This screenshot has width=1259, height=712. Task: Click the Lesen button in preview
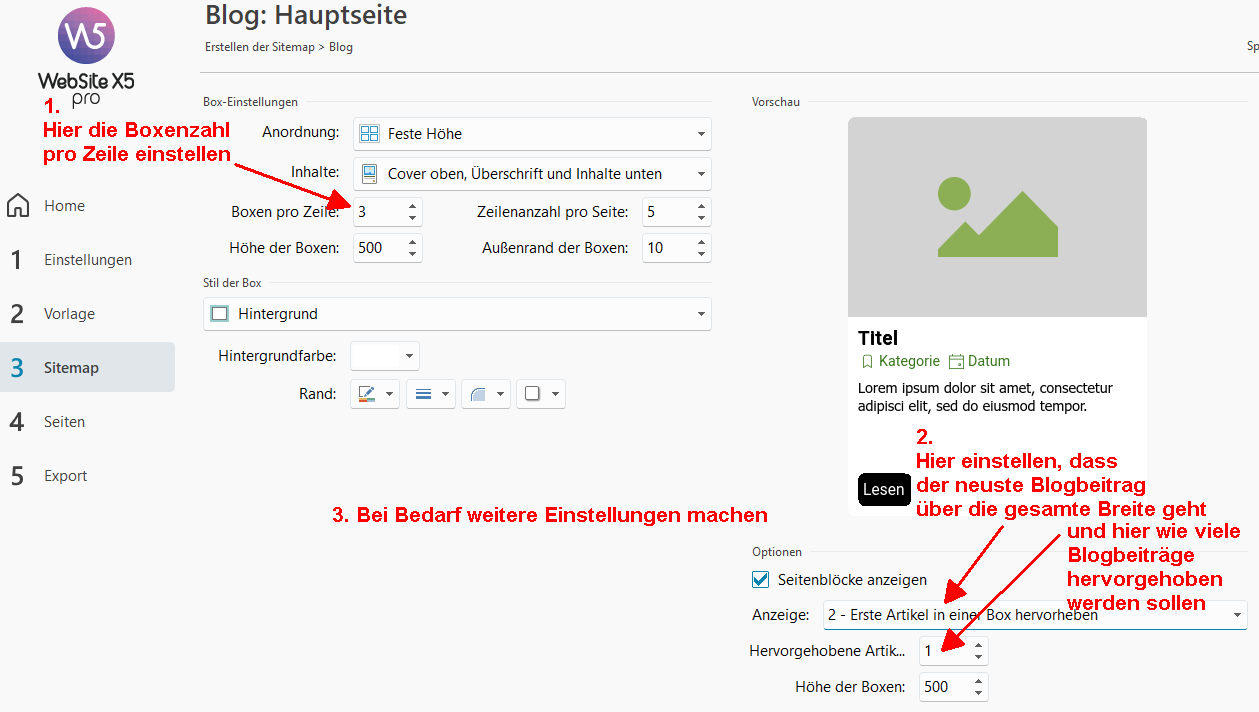(883, 490)
